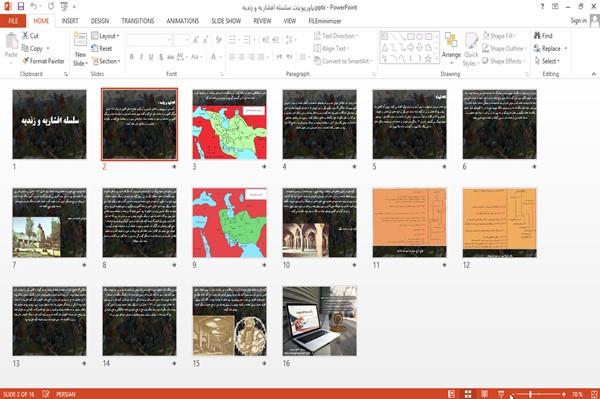The height and width of the screenshot is (399, 600).
Task: Open the Section dropdown
Action: pos(106,61)
